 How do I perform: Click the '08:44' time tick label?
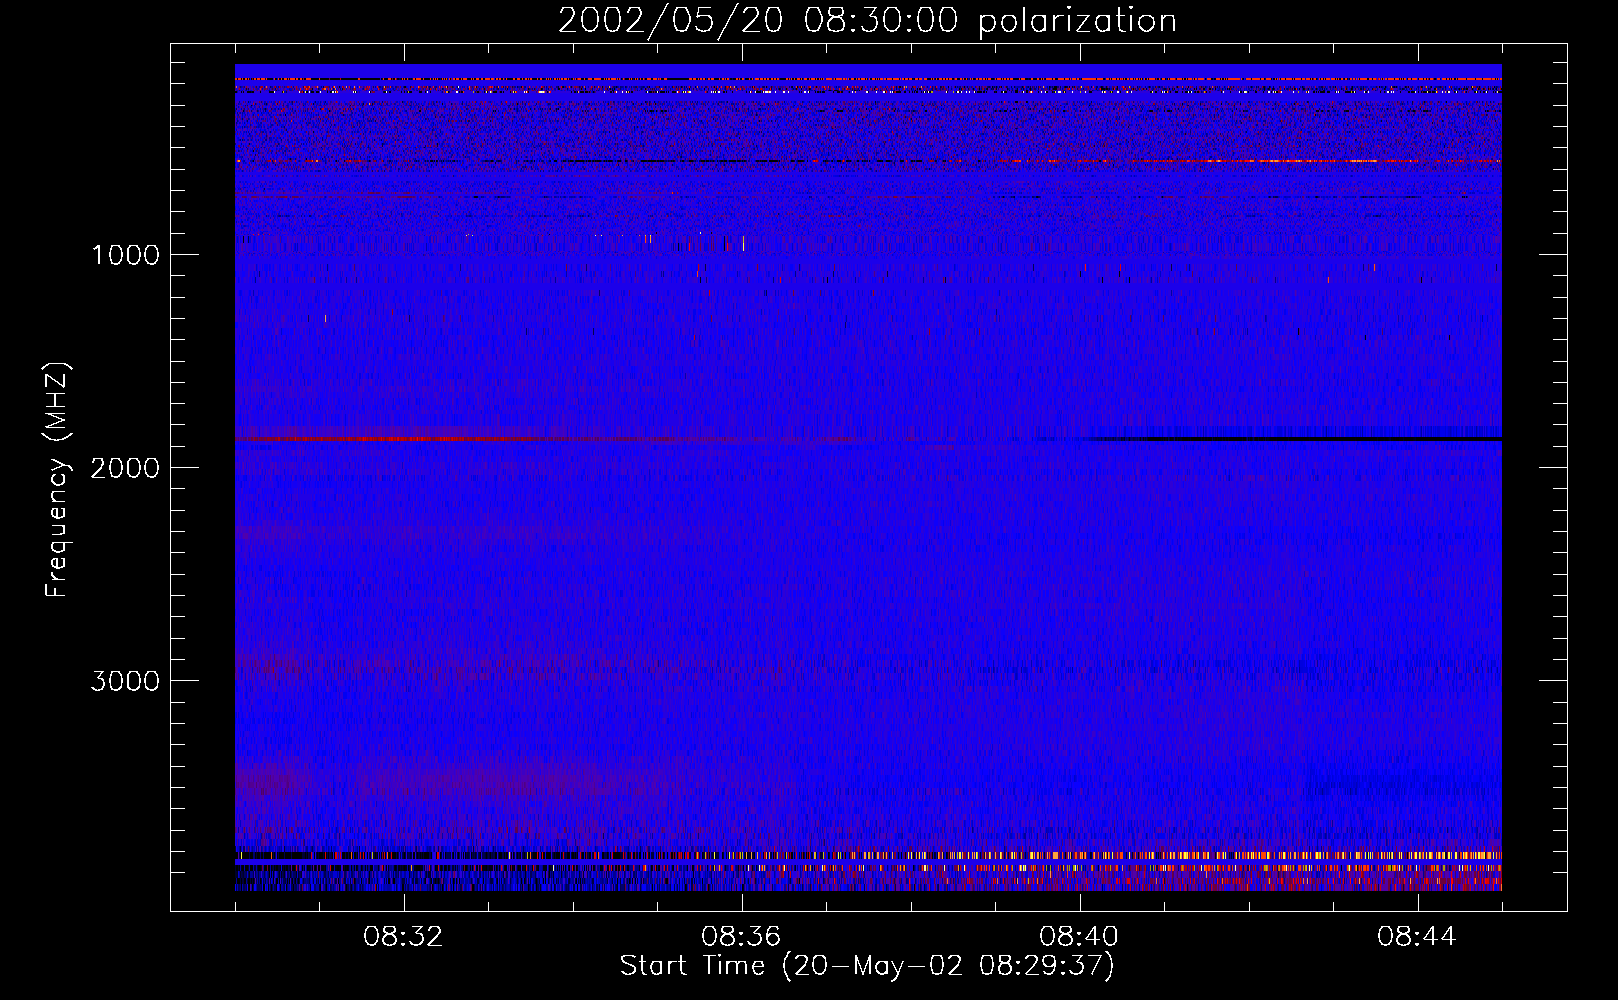(x=1417, y=937)
